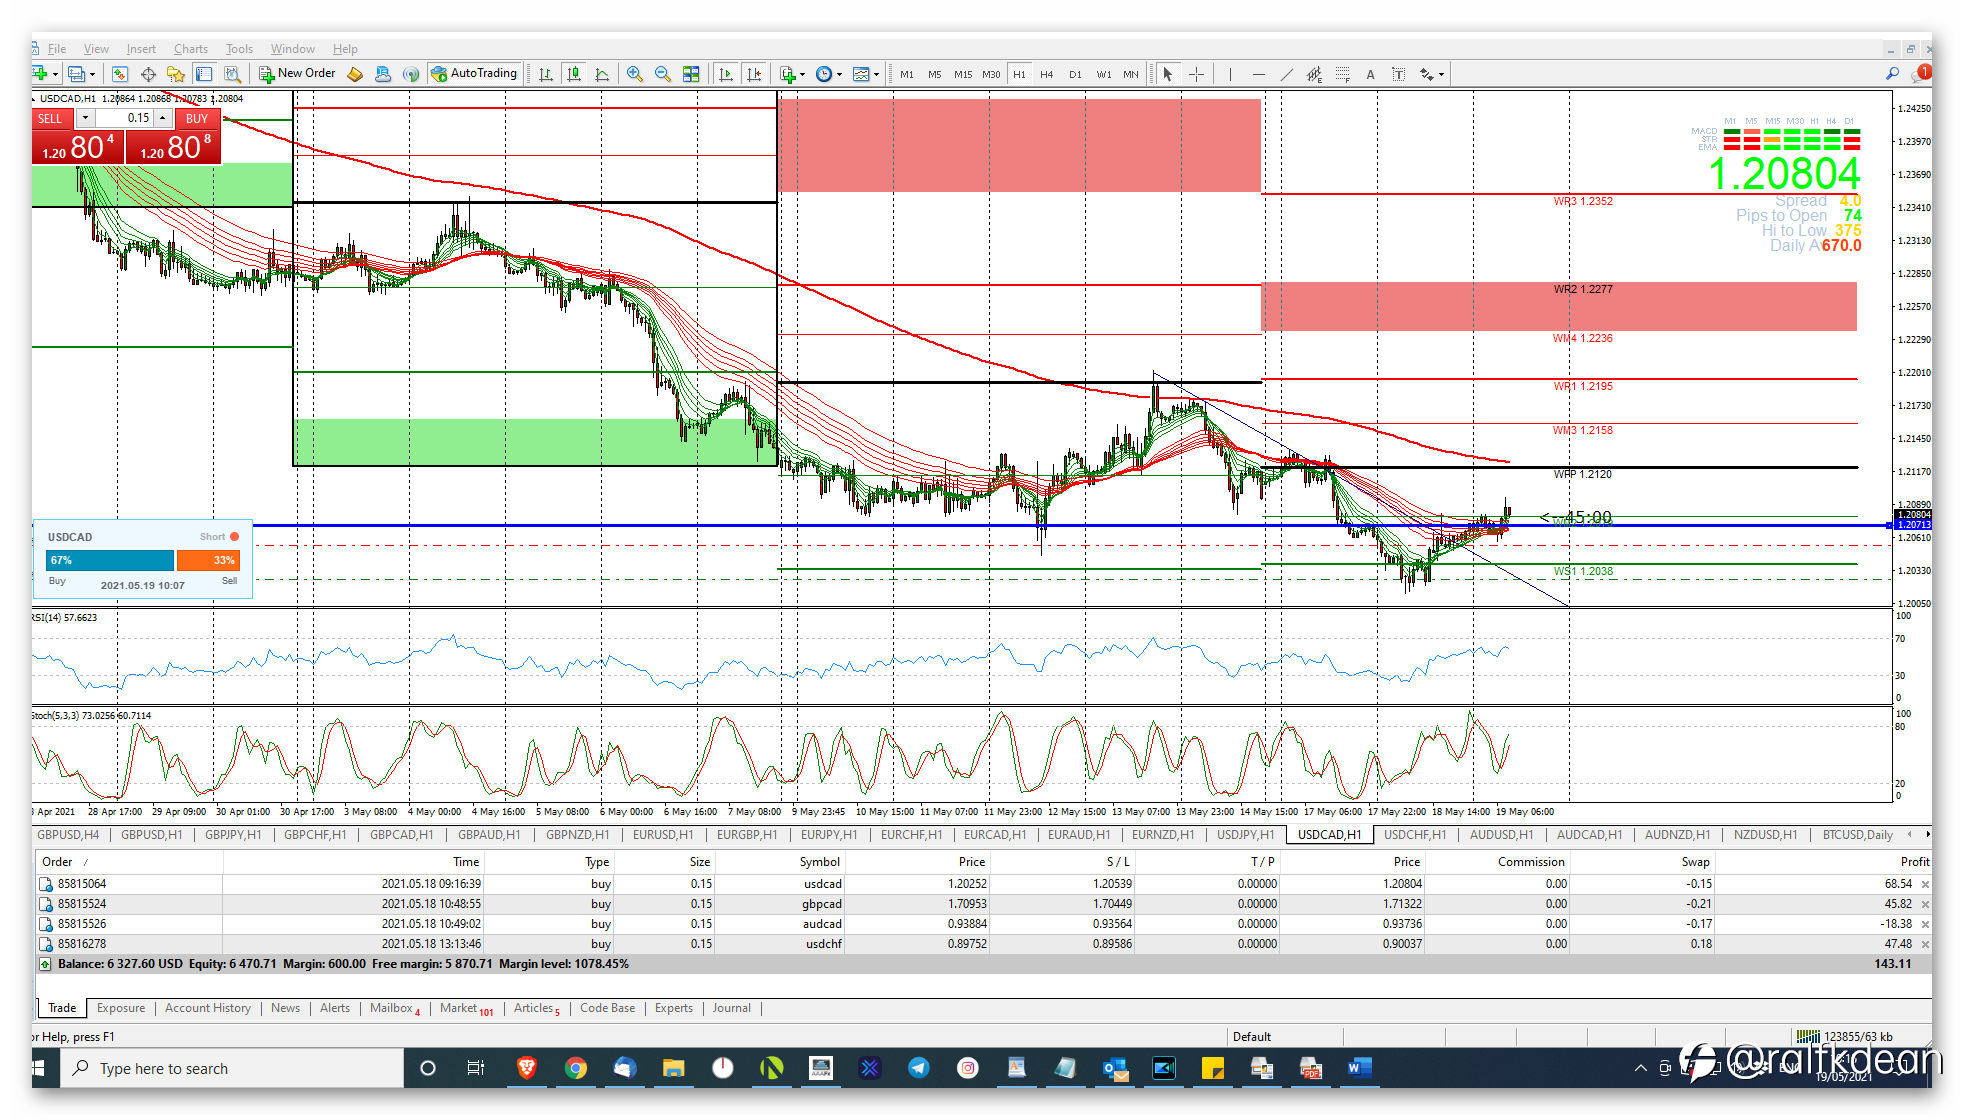Screen dimensions: 1964x1120
Task: Open MetaEditor from the toolbar
Action: [x=355, y=74]
